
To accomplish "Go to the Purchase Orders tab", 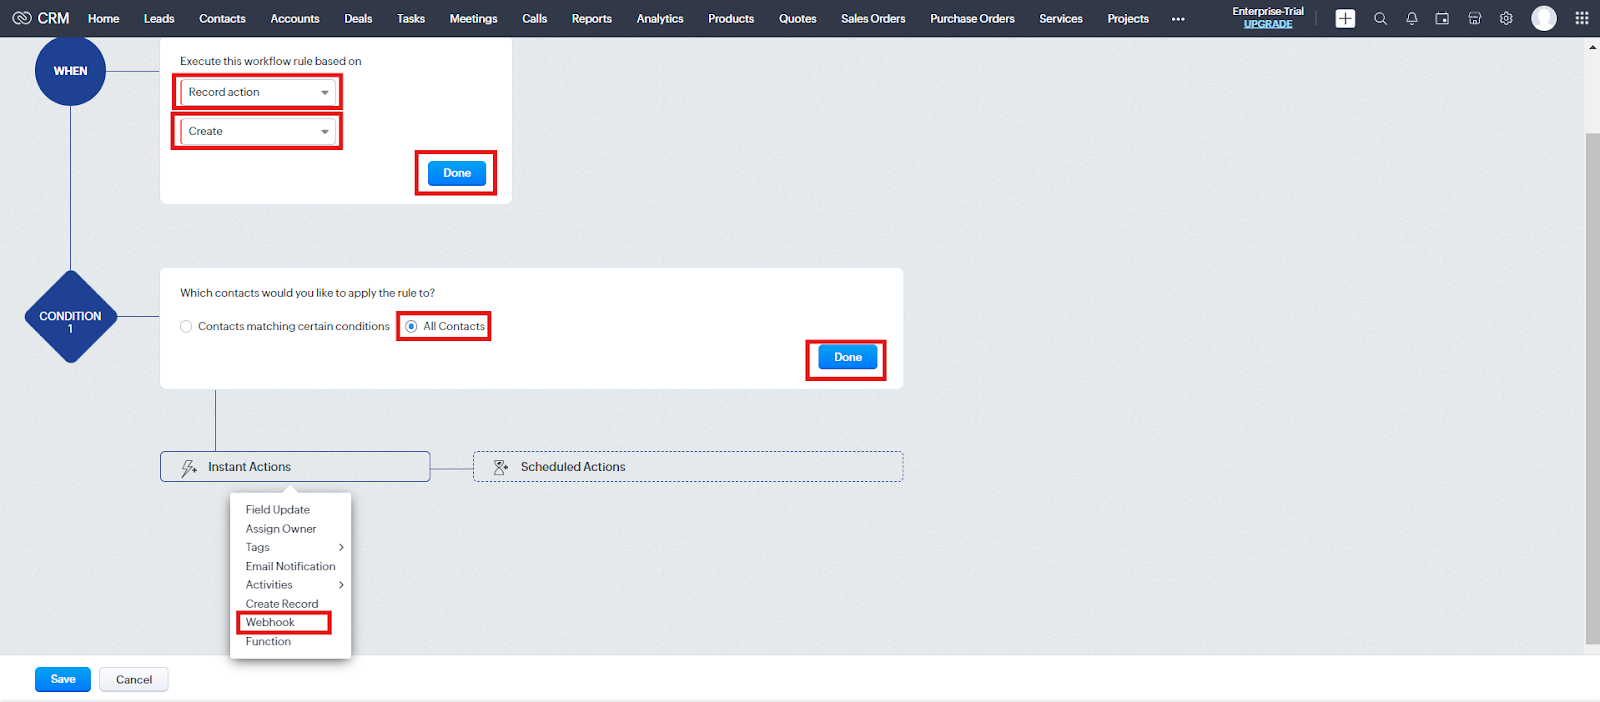I will click(972, 19).
